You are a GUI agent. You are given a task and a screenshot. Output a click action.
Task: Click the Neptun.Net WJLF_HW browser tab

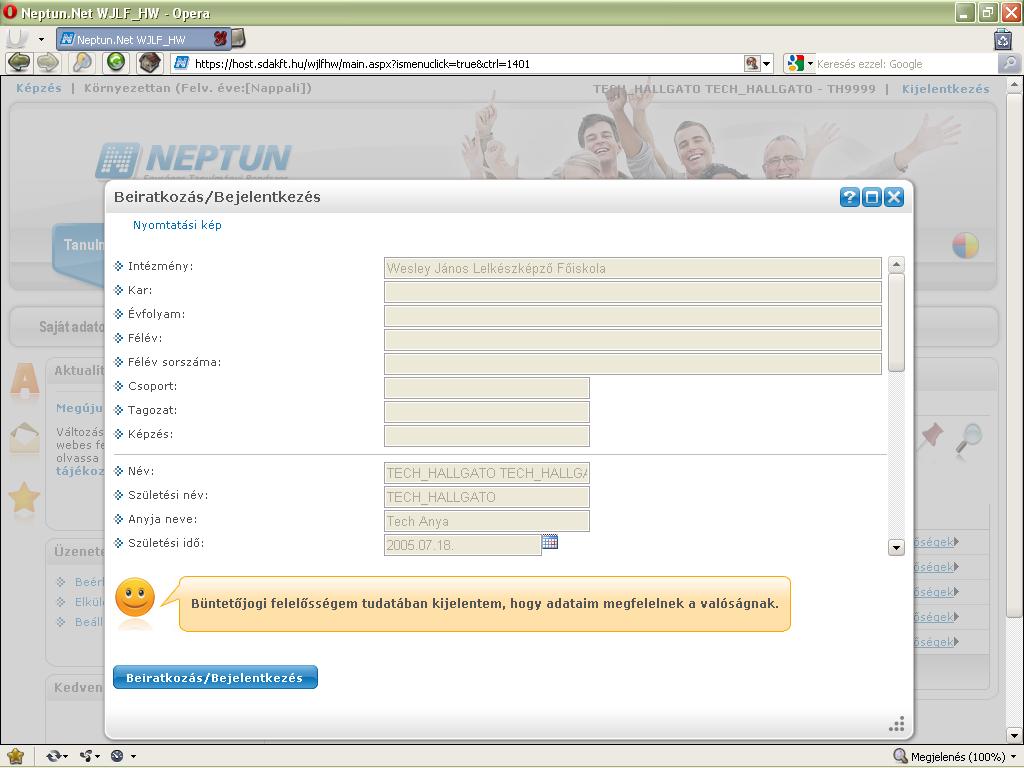(143, 39)
